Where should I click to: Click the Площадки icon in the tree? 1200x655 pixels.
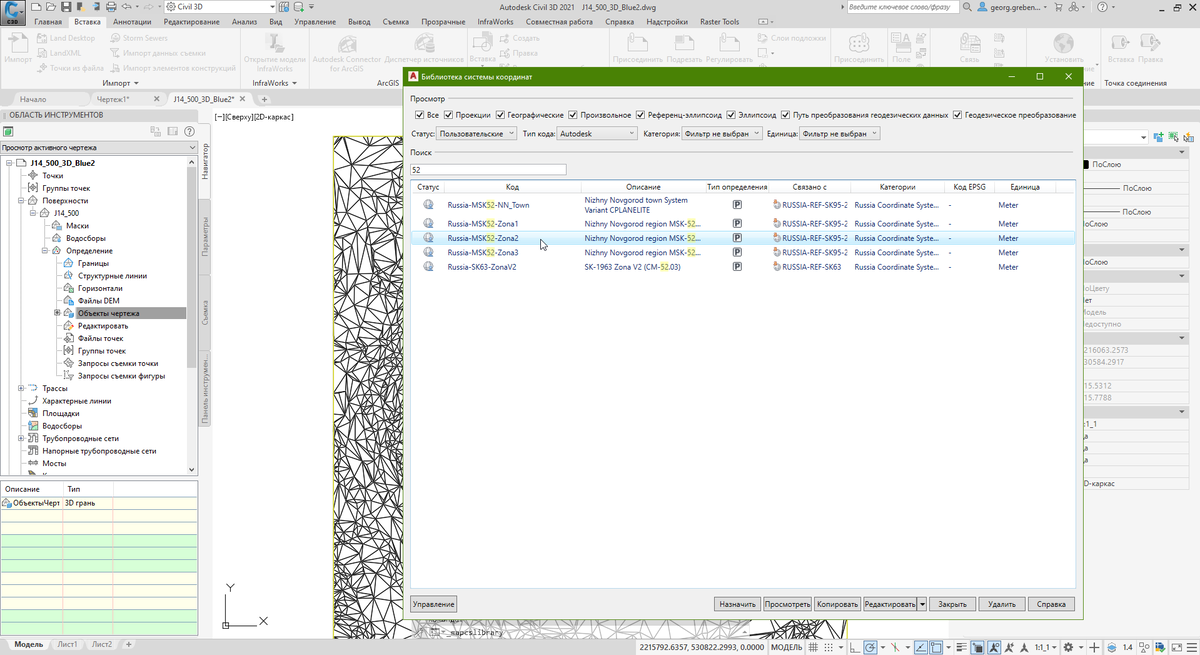point(33,413)
